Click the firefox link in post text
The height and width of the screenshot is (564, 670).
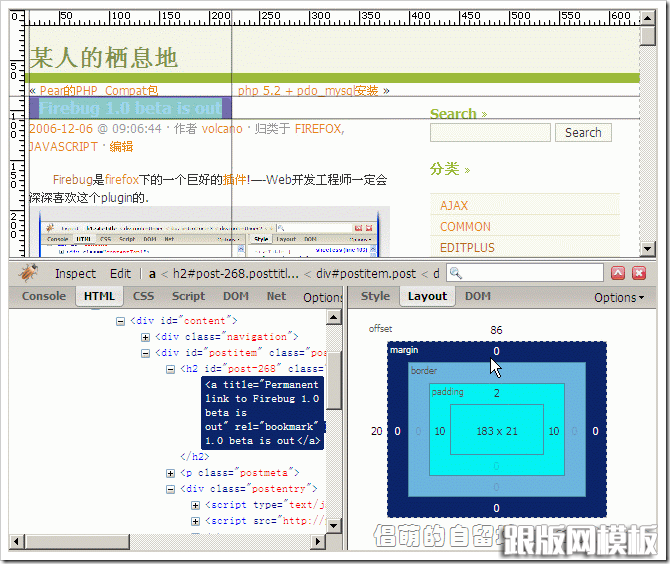click(x=122, y=179)
